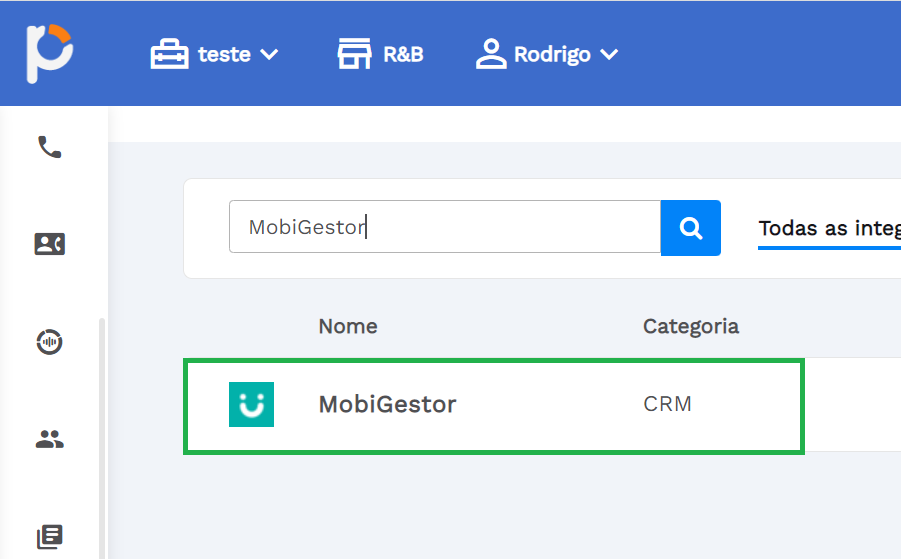Expand the teste dropdown chevron
This screenshot has width=901, height=559.
point(269,55)
